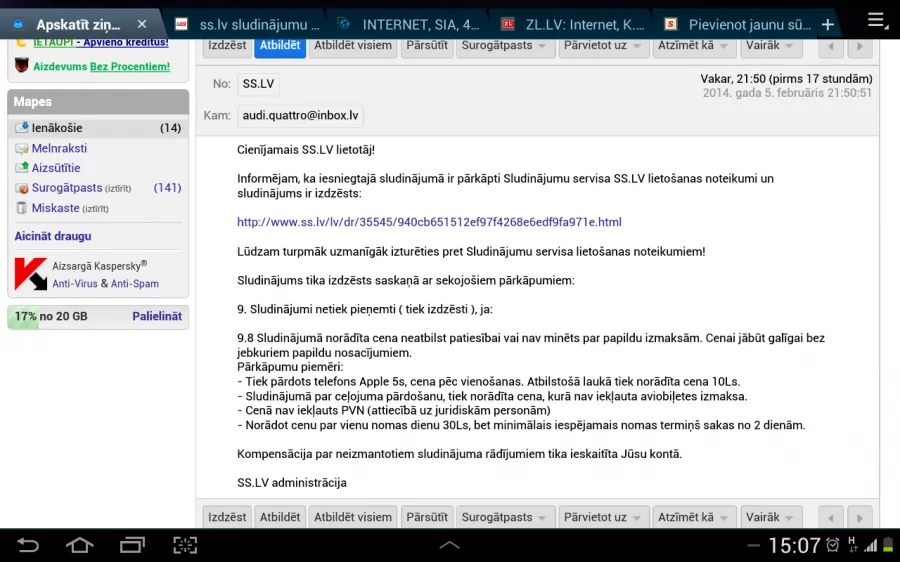Open the browser hamburger menu
This screenshot has width=900, height=562.
876,21
